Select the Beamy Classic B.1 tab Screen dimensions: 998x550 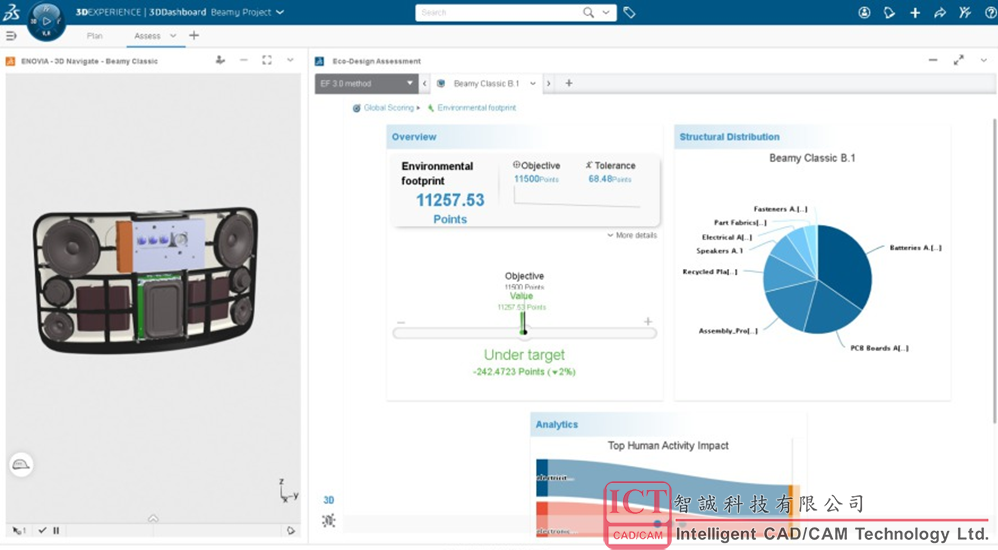click(486, 83)
